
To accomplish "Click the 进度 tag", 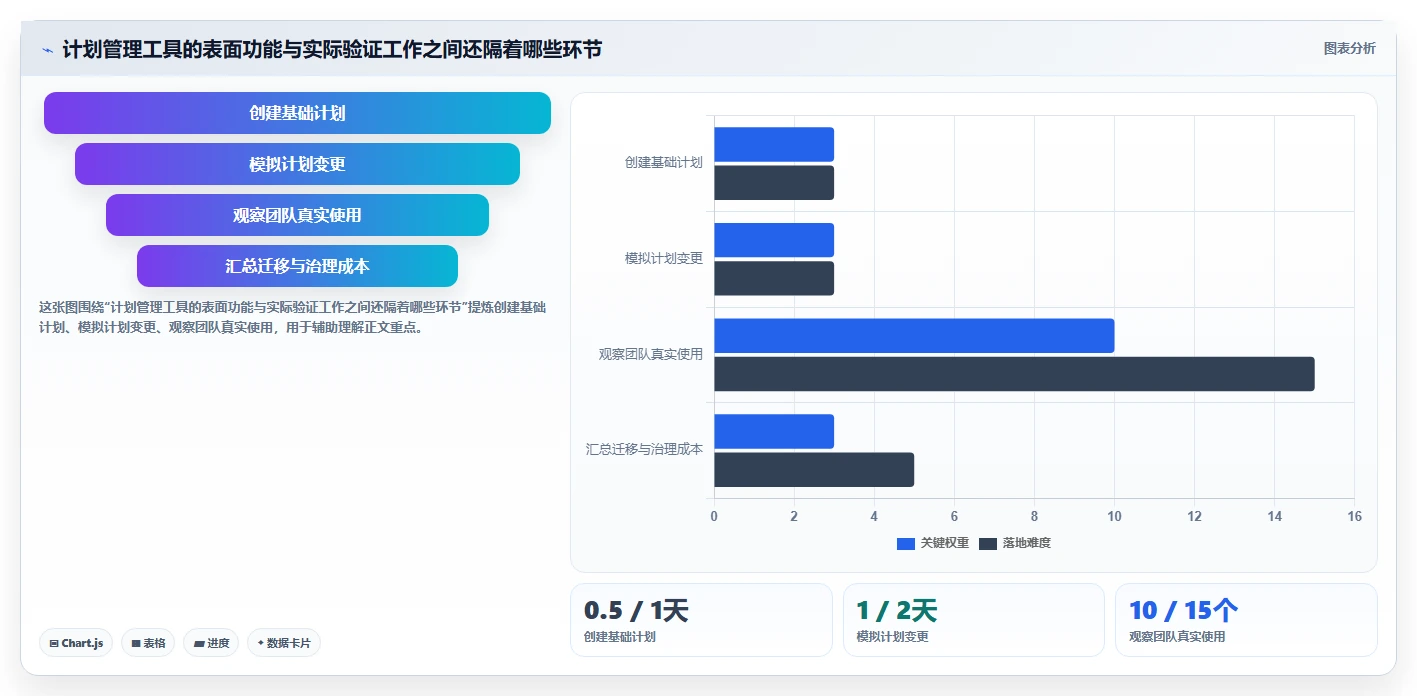I will (211, 643).
